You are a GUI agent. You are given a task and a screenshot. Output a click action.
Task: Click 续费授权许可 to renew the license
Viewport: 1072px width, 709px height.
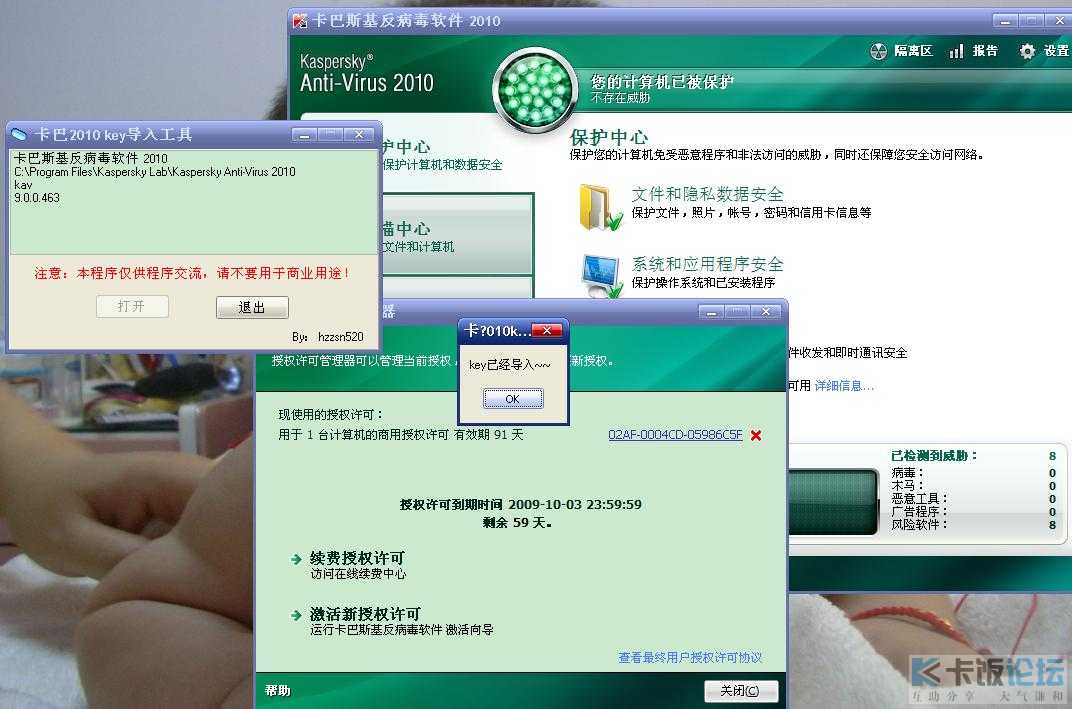click(357, 558)
